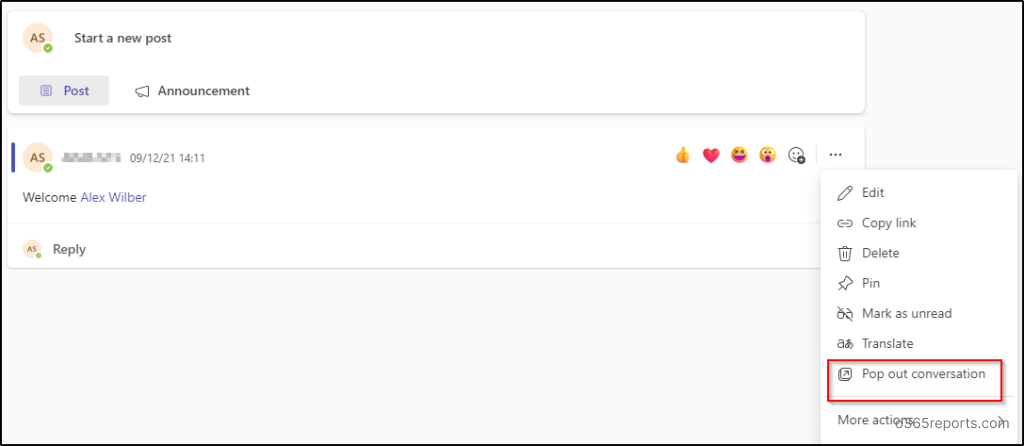1024x446 pixels.
Task: Expand the More actions submenu
Action: (919, 419)
